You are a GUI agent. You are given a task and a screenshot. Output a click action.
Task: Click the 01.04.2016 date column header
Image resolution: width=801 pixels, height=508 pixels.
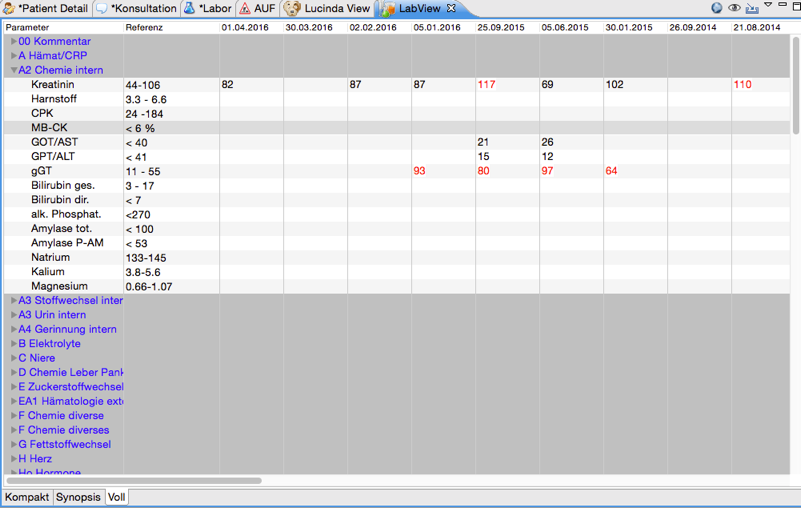coord(245,27)
